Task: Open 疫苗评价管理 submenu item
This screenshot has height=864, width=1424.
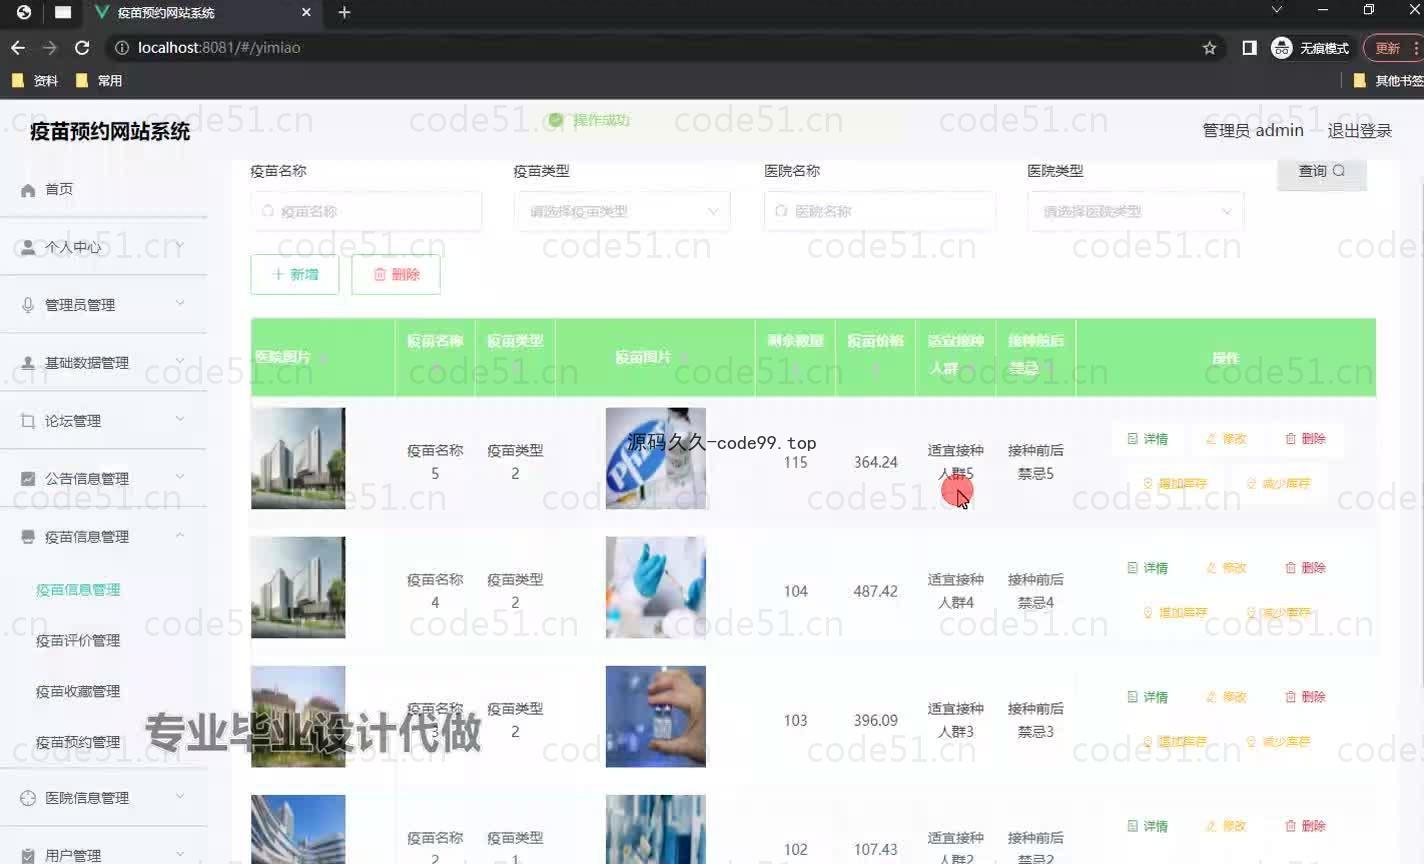Action: click(x=78, y=641)
